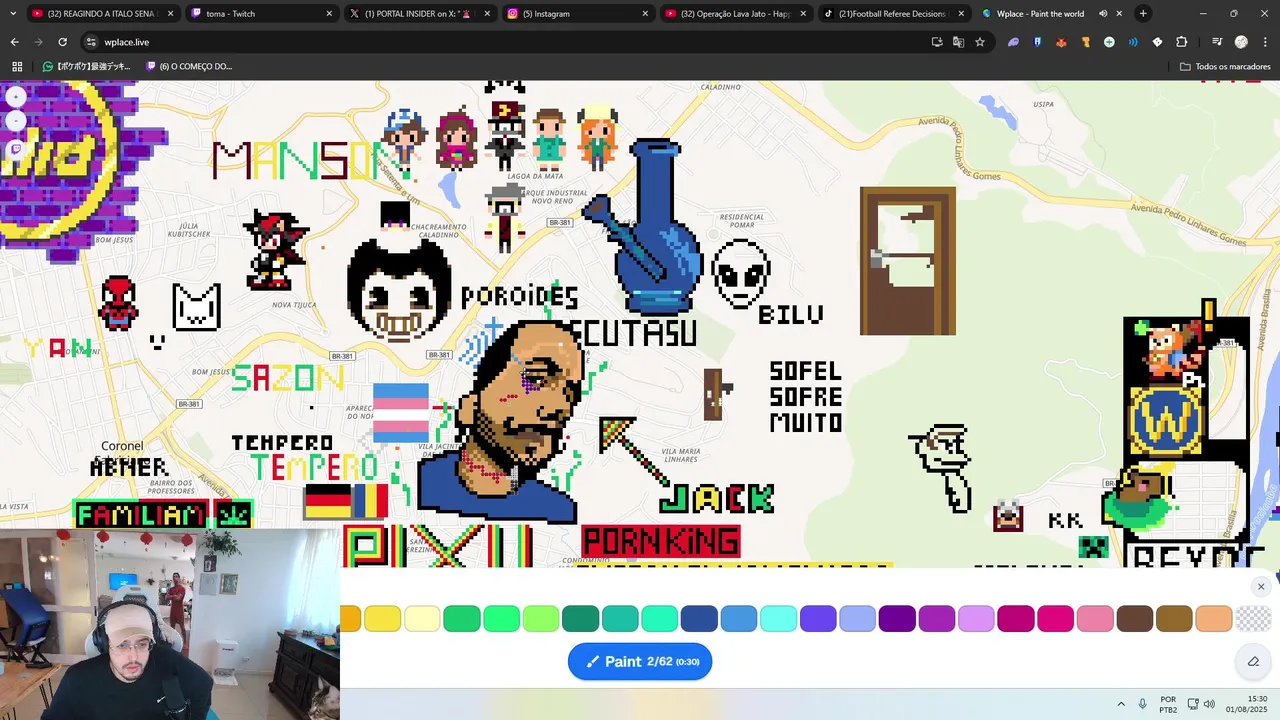
Task: Pick the magenta pink color swatch
Action: point(1055,619)
